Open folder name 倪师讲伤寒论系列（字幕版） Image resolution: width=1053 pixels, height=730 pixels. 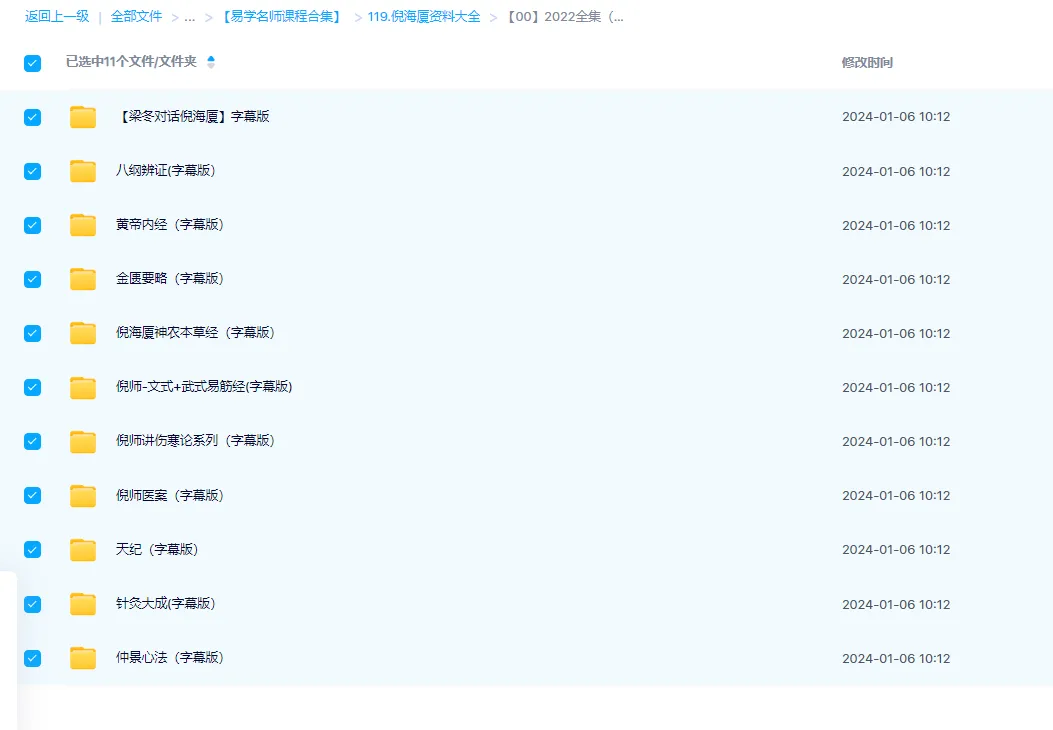tap(195, 441)
